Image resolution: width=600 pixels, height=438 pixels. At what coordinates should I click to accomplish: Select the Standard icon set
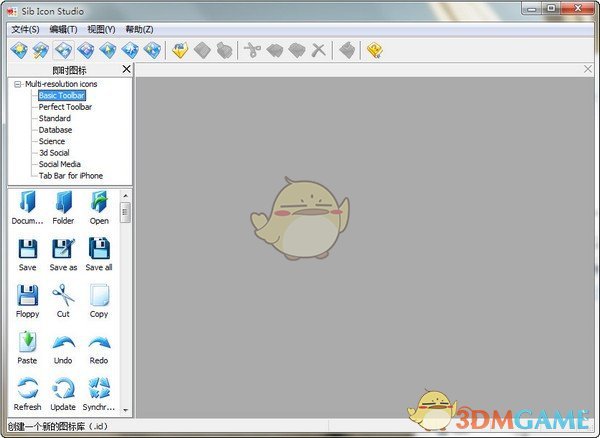55,118
